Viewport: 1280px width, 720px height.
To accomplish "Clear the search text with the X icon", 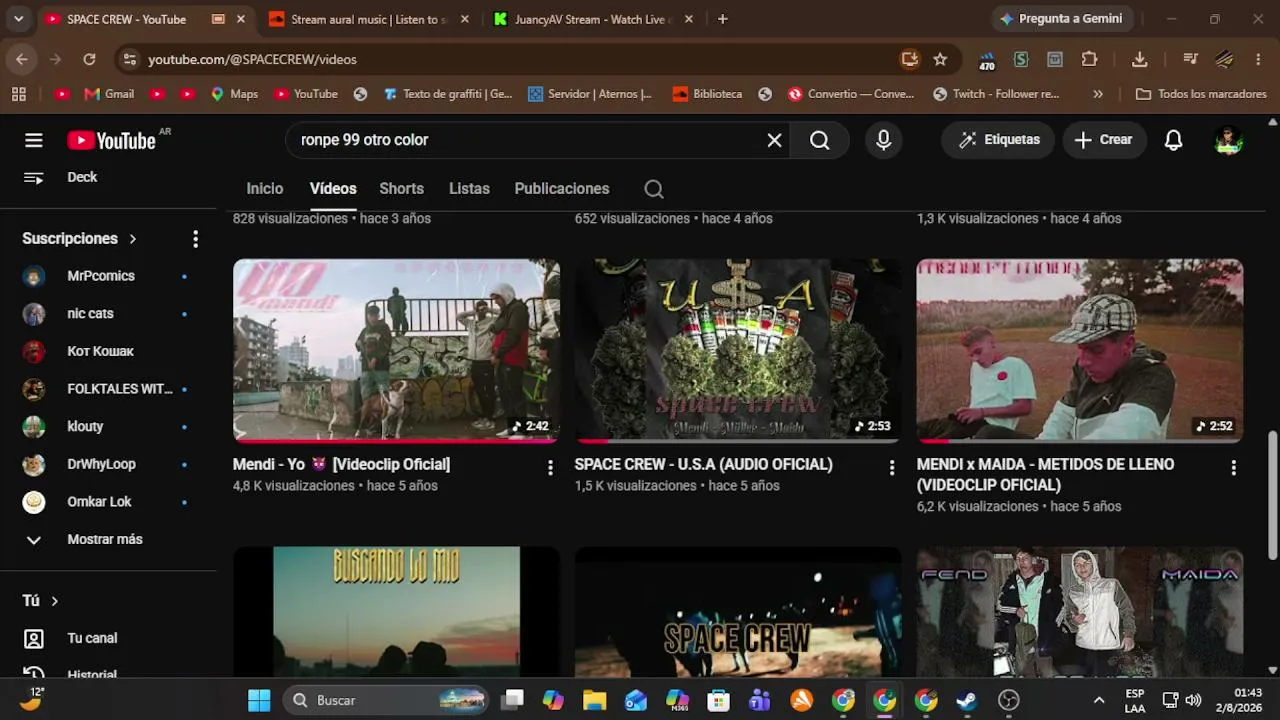I will click(774, 140).
